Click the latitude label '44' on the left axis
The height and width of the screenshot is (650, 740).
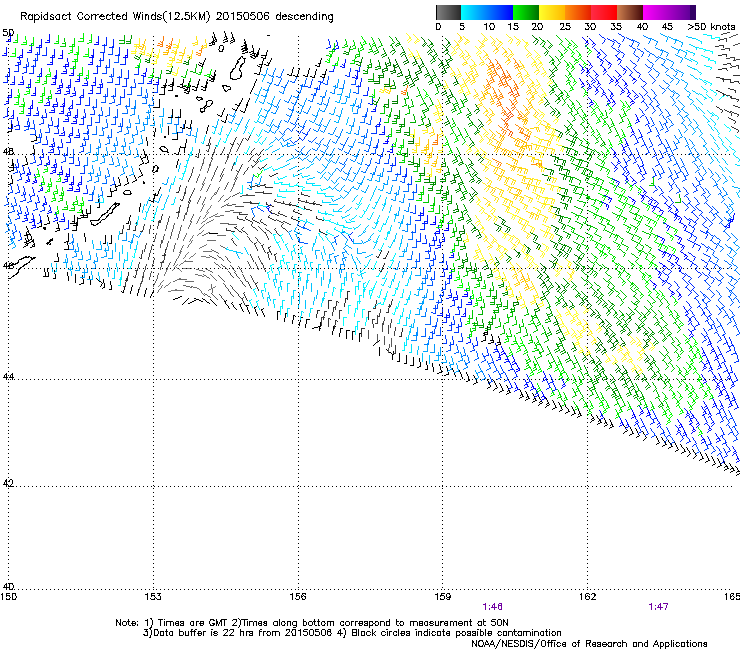pos(8,376)
